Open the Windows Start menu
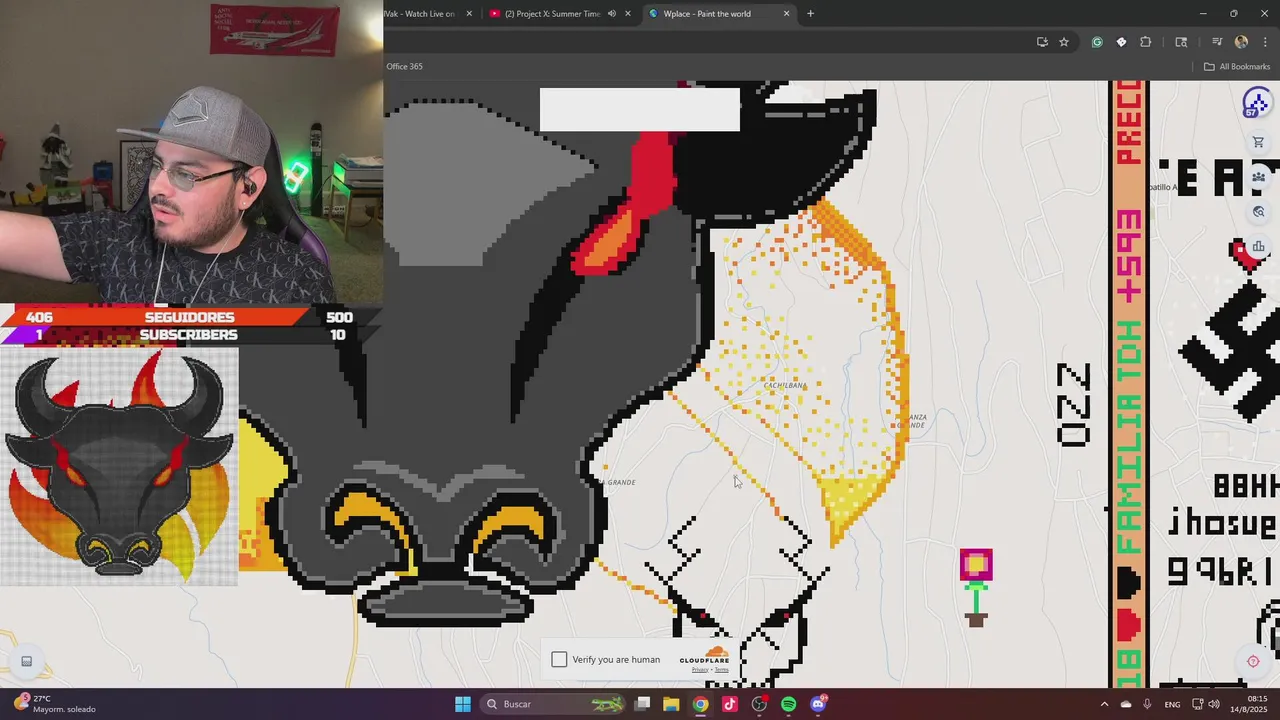The width and height of the screenshot is (1280, 720). click(463, 704)
